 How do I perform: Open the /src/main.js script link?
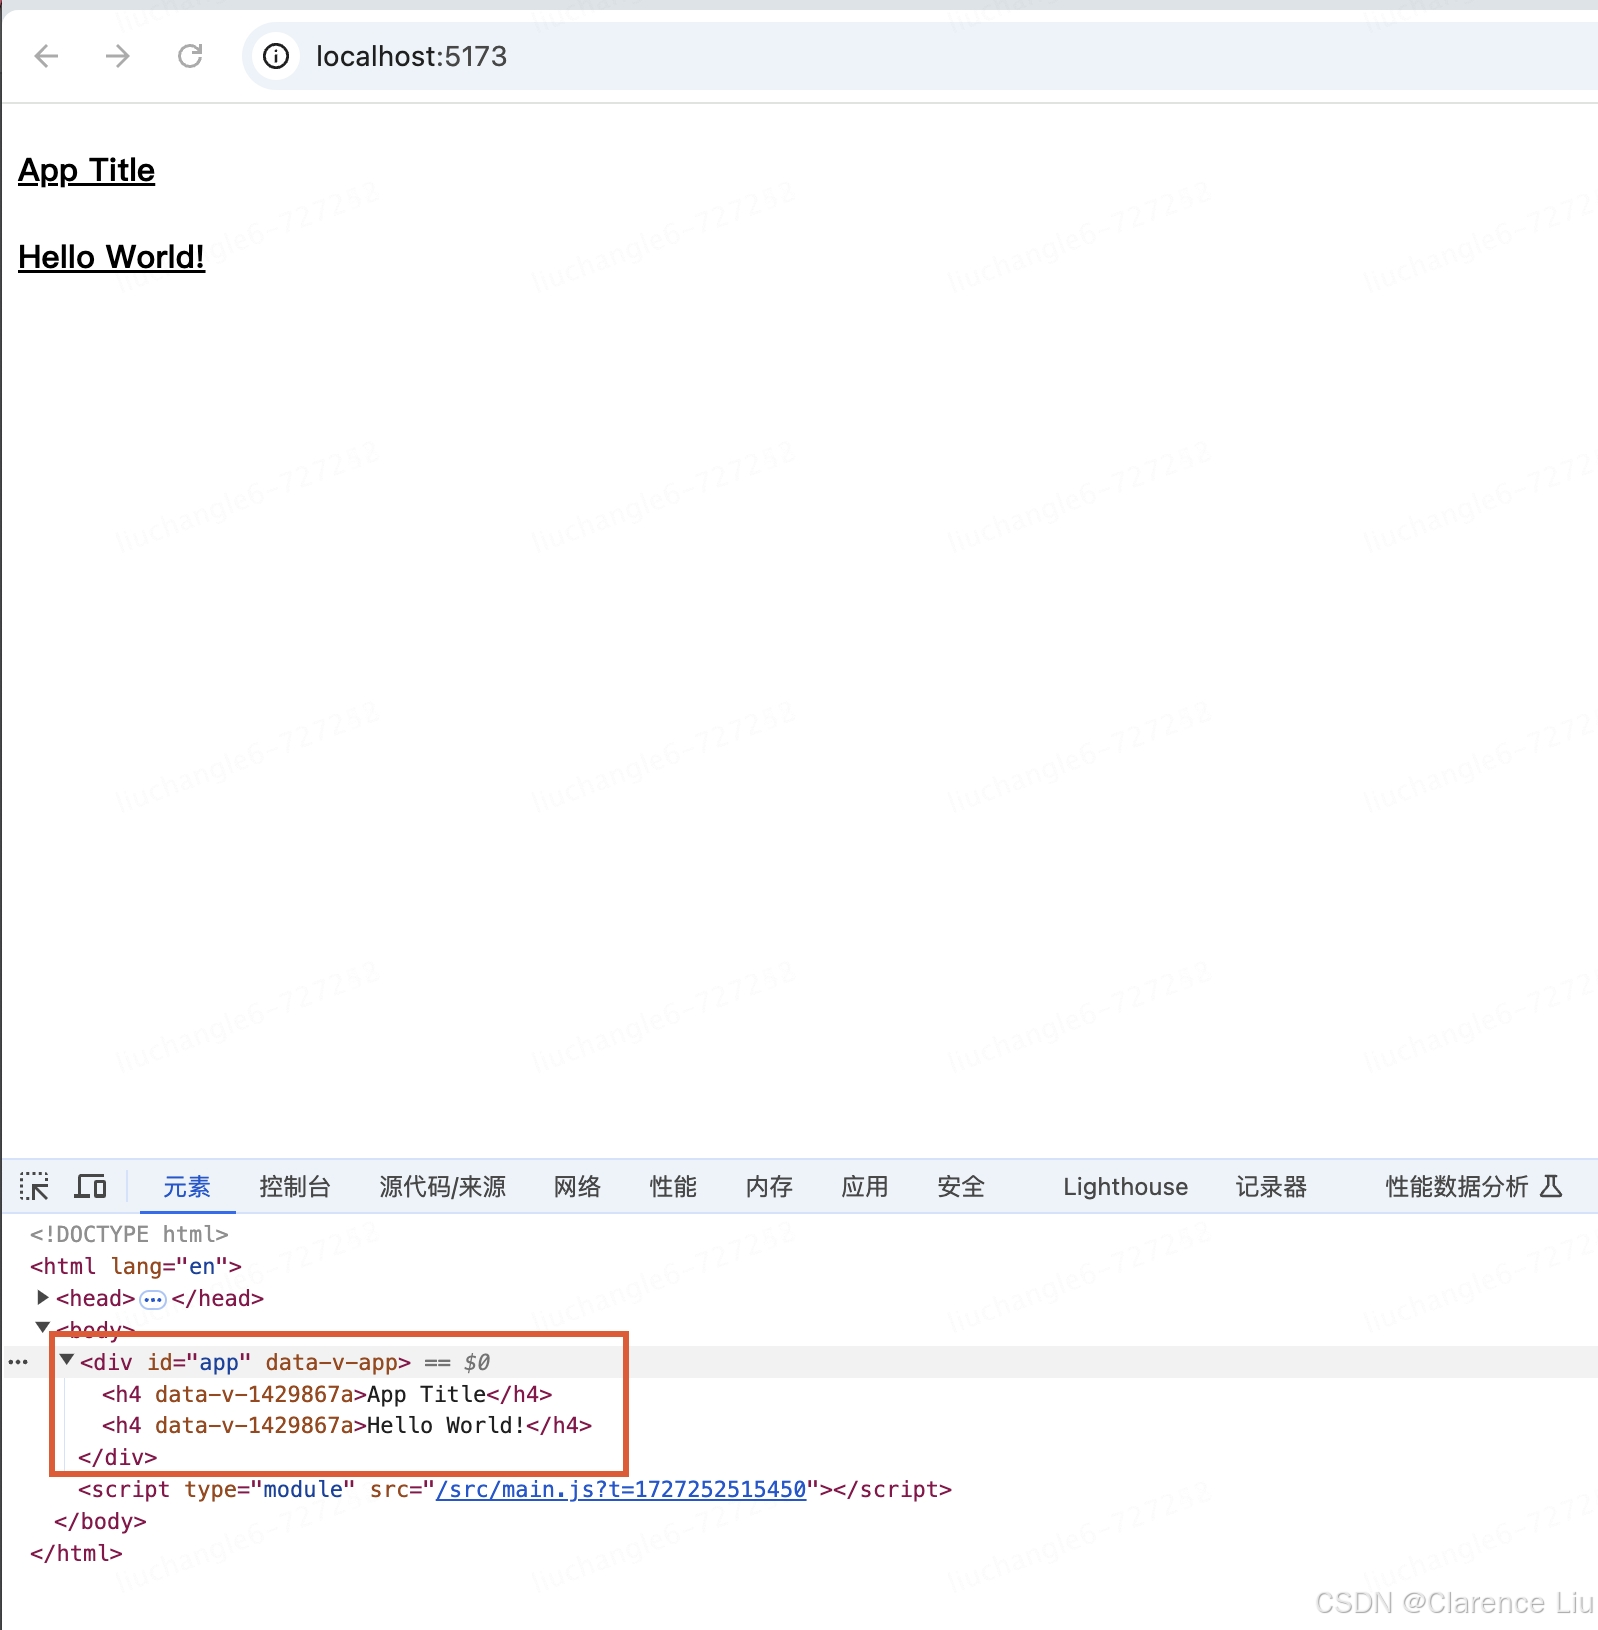pyautogui.click(x=621, y=1489)
